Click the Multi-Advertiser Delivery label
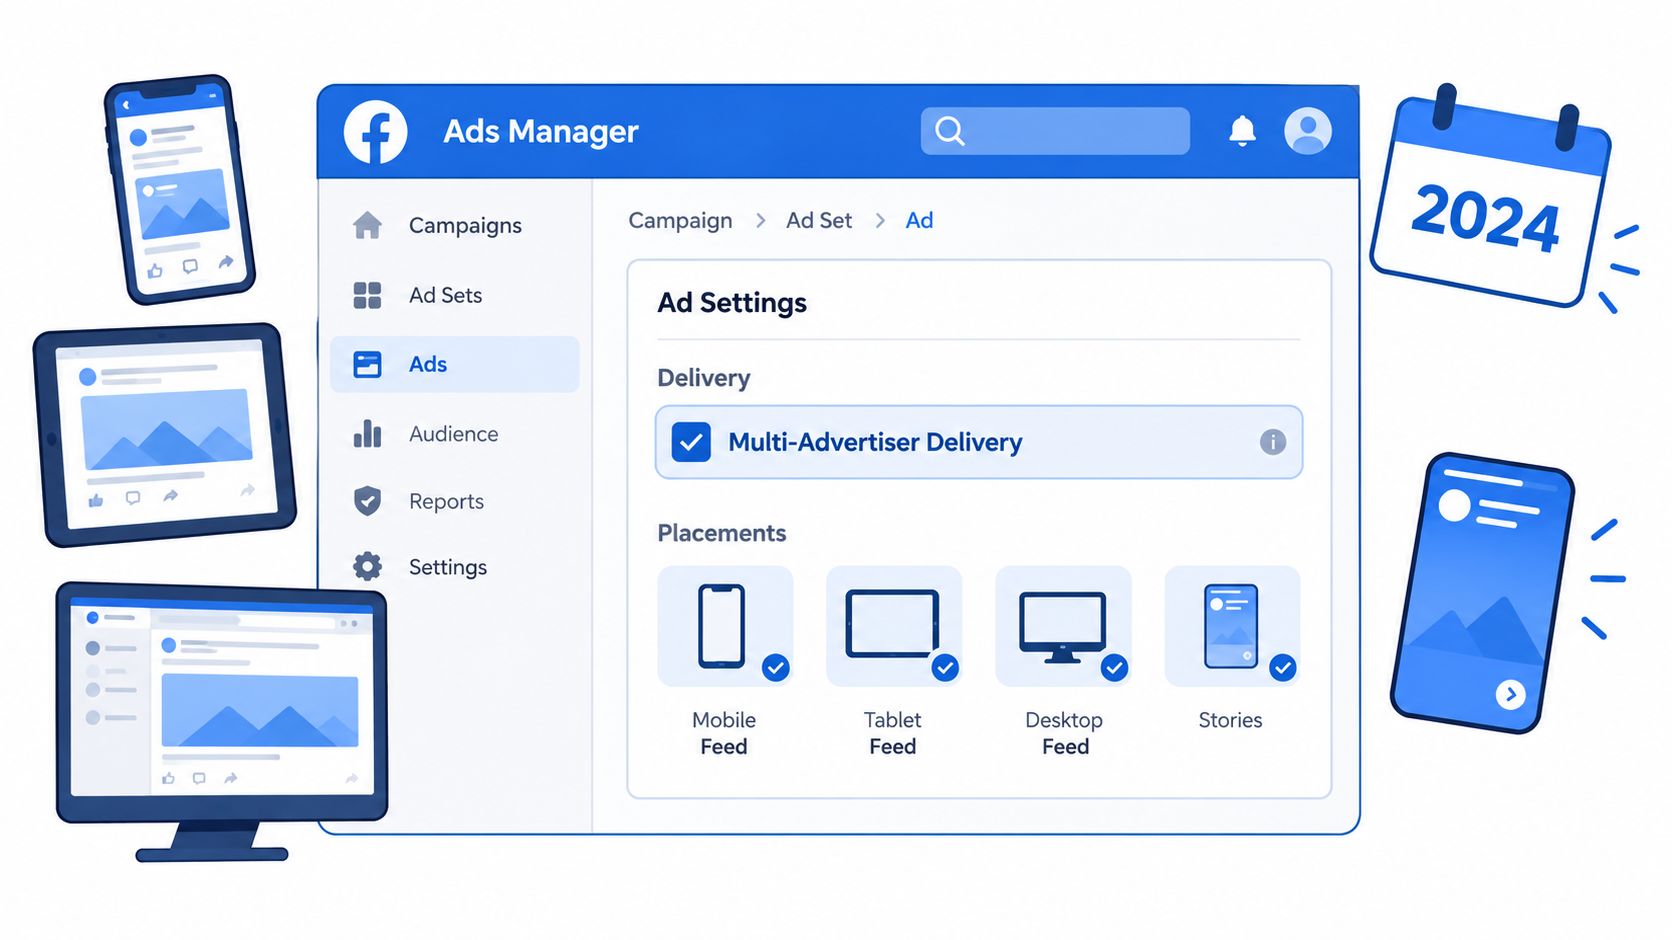The image size is (1672, 940). pos(875,442)
